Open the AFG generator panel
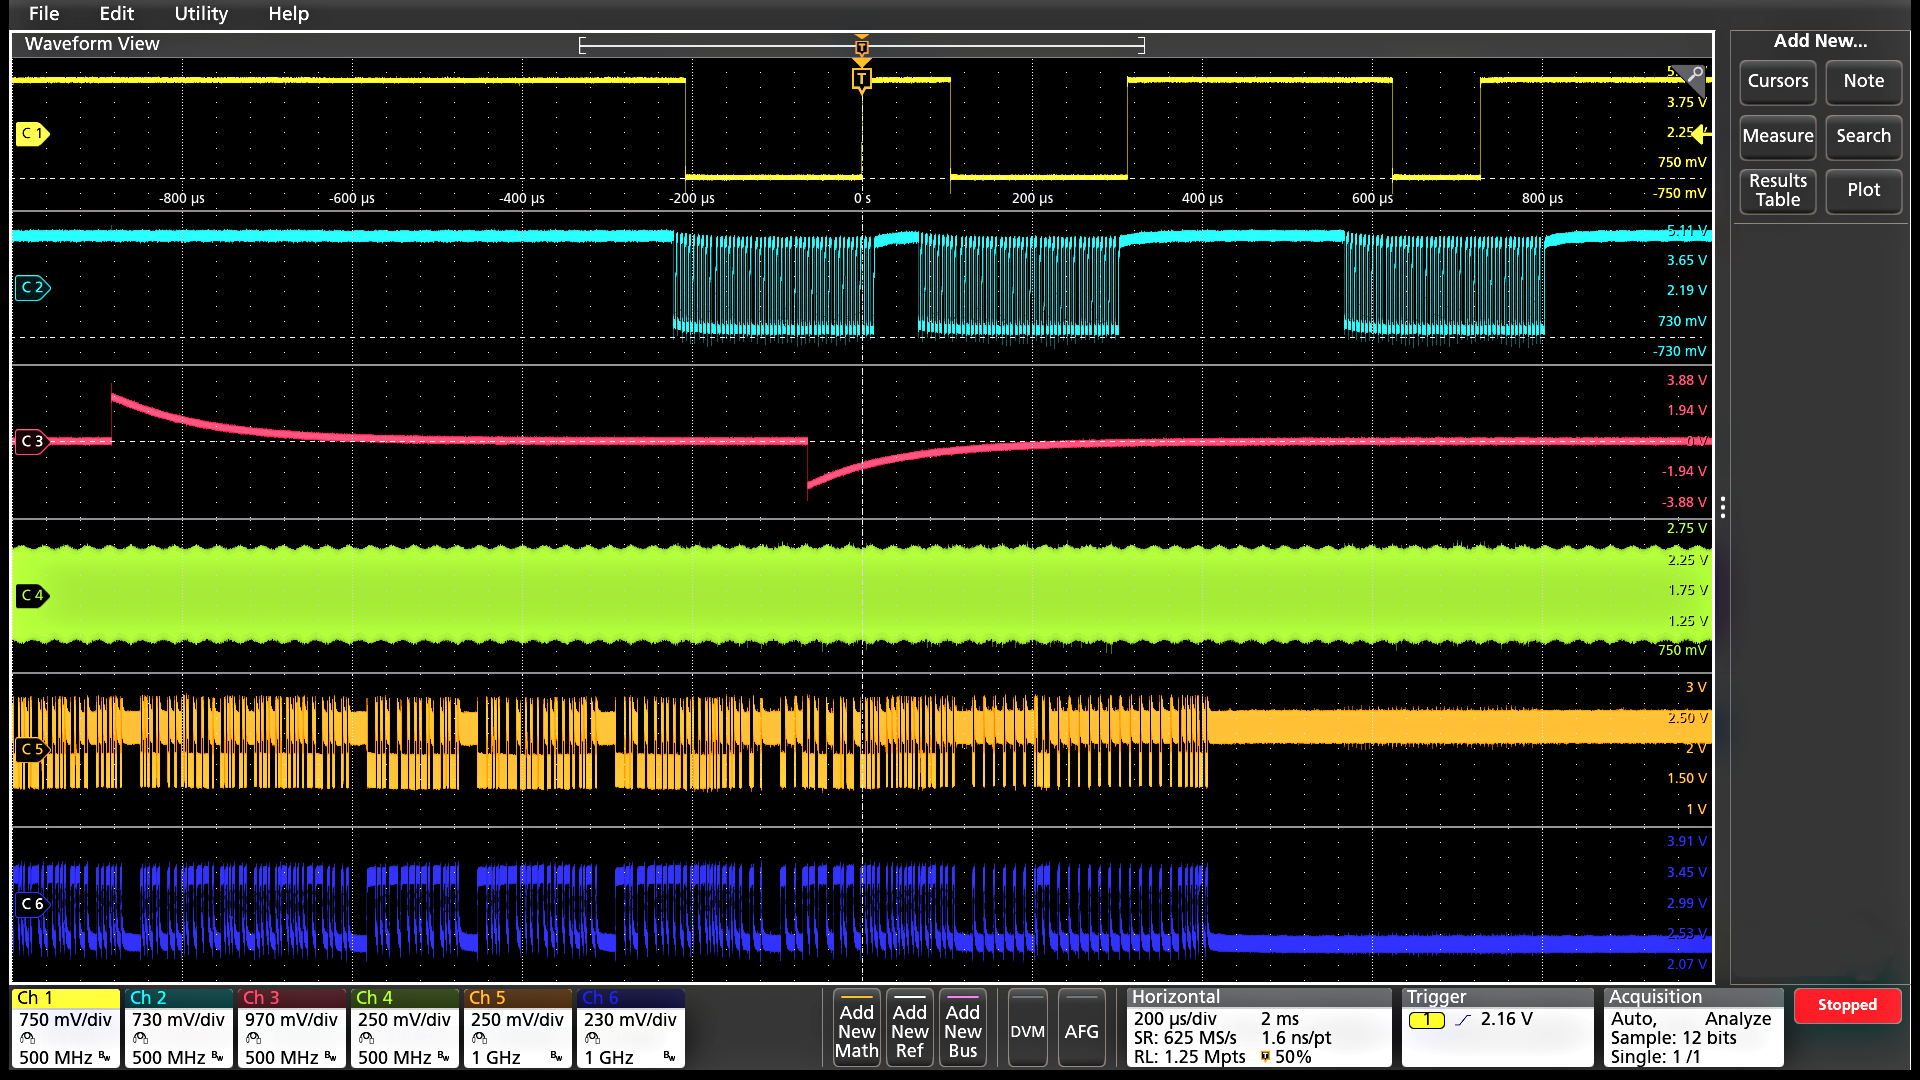1920x1080 pixels. click(1082, 1028)
